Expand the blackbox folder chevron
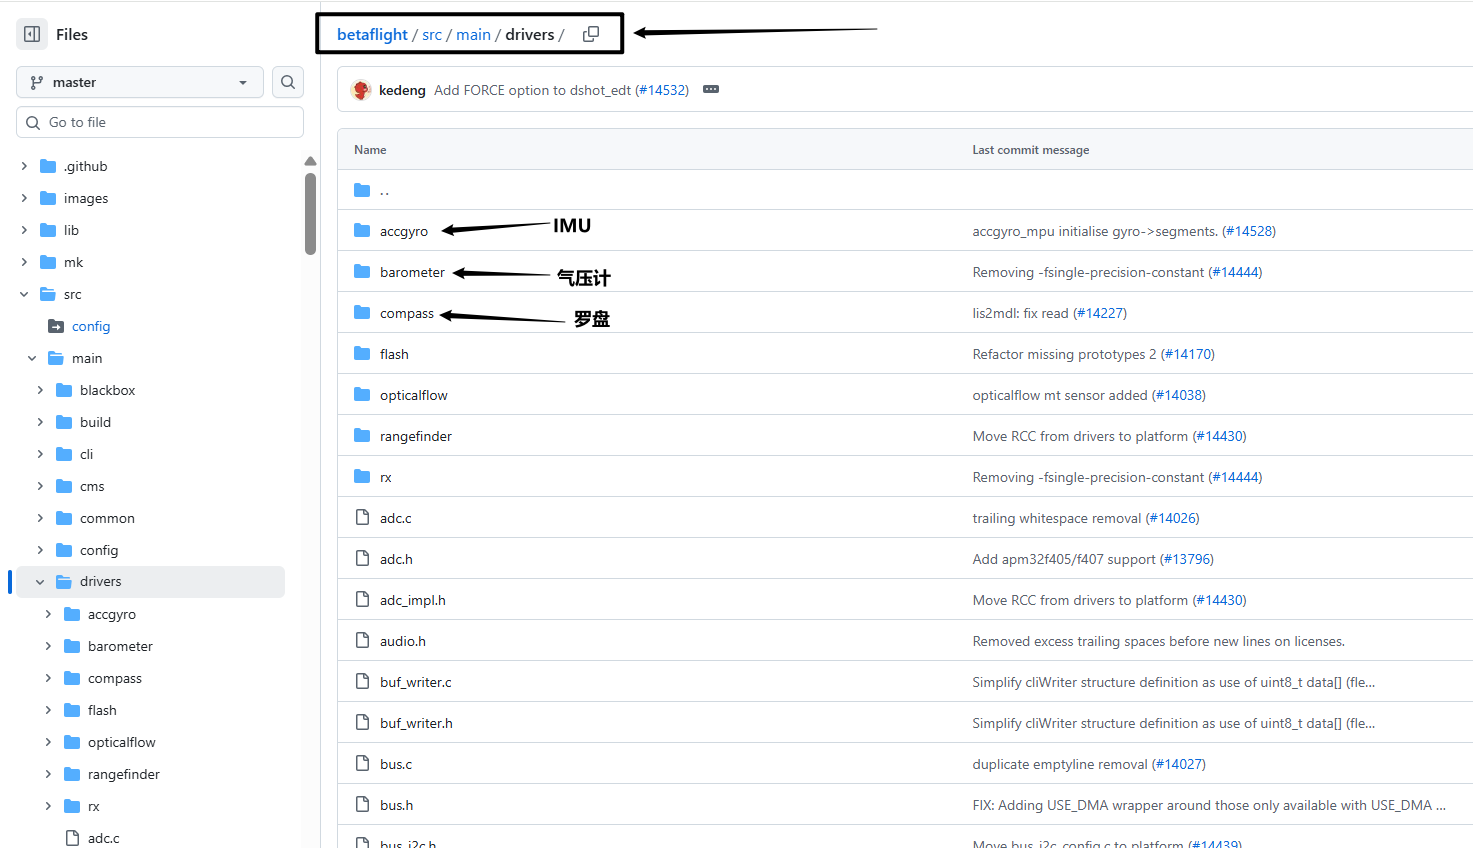 tap(40, 390)
